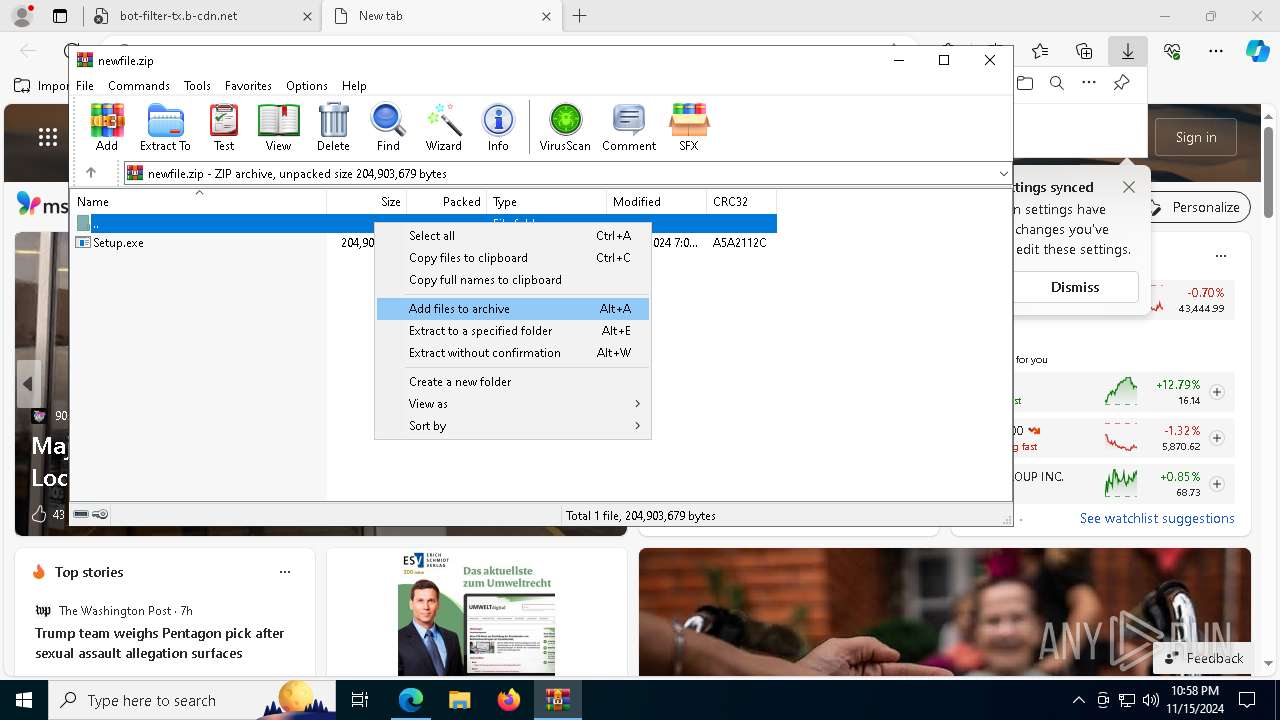The height and width of the screenshot is (720, 1280).
Task: Add the -1.32% stock to watchlist
Action: coord(1217,438)
